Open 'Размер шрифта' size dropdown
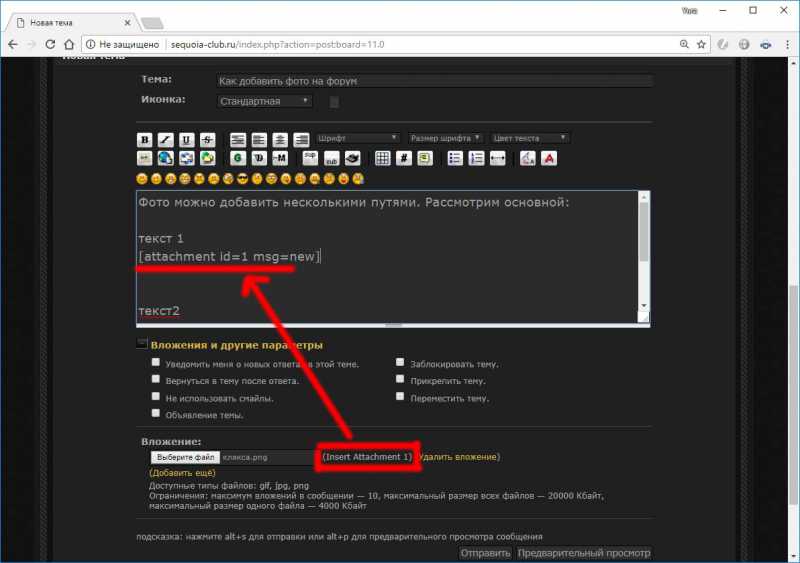Screen dimensions: 800x563 click(x=445, y=138)
